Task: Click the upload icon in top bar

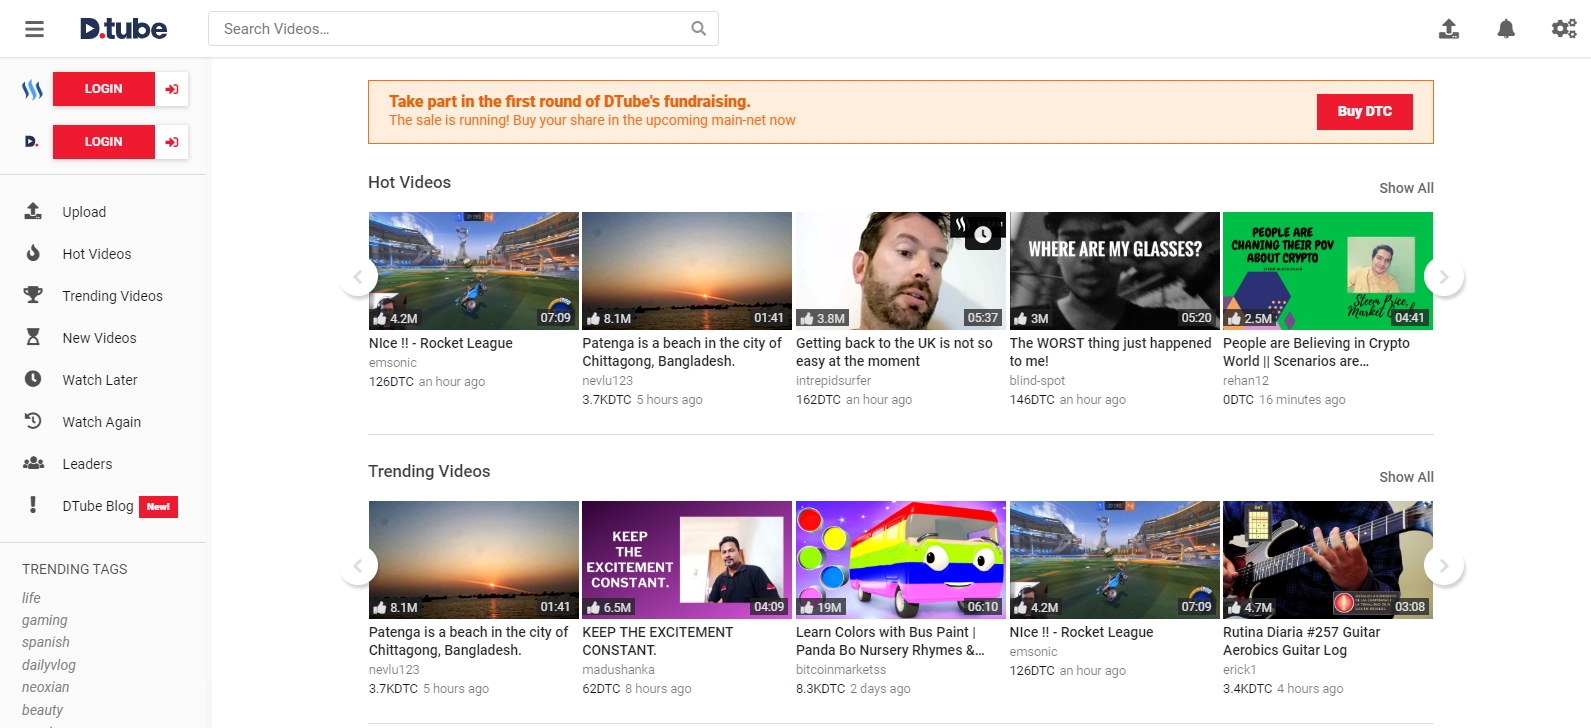Action: click(1448, 29)
